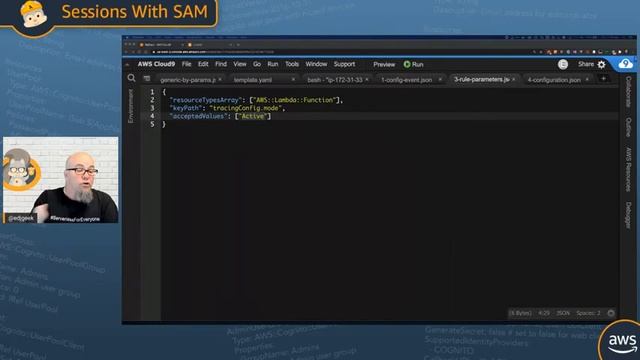
Task: Click the 4:29 cursor position in status bar
Action: click(544, 313)
